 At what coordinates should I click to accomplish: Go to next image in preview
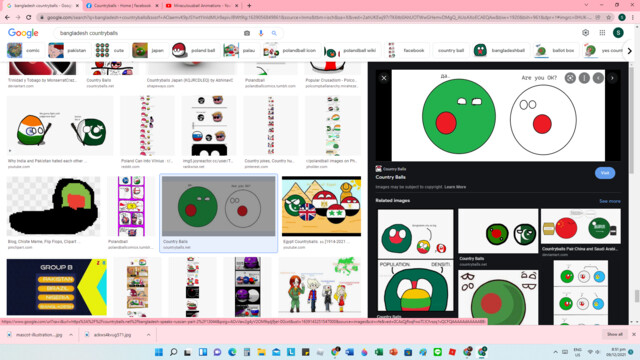612,78
